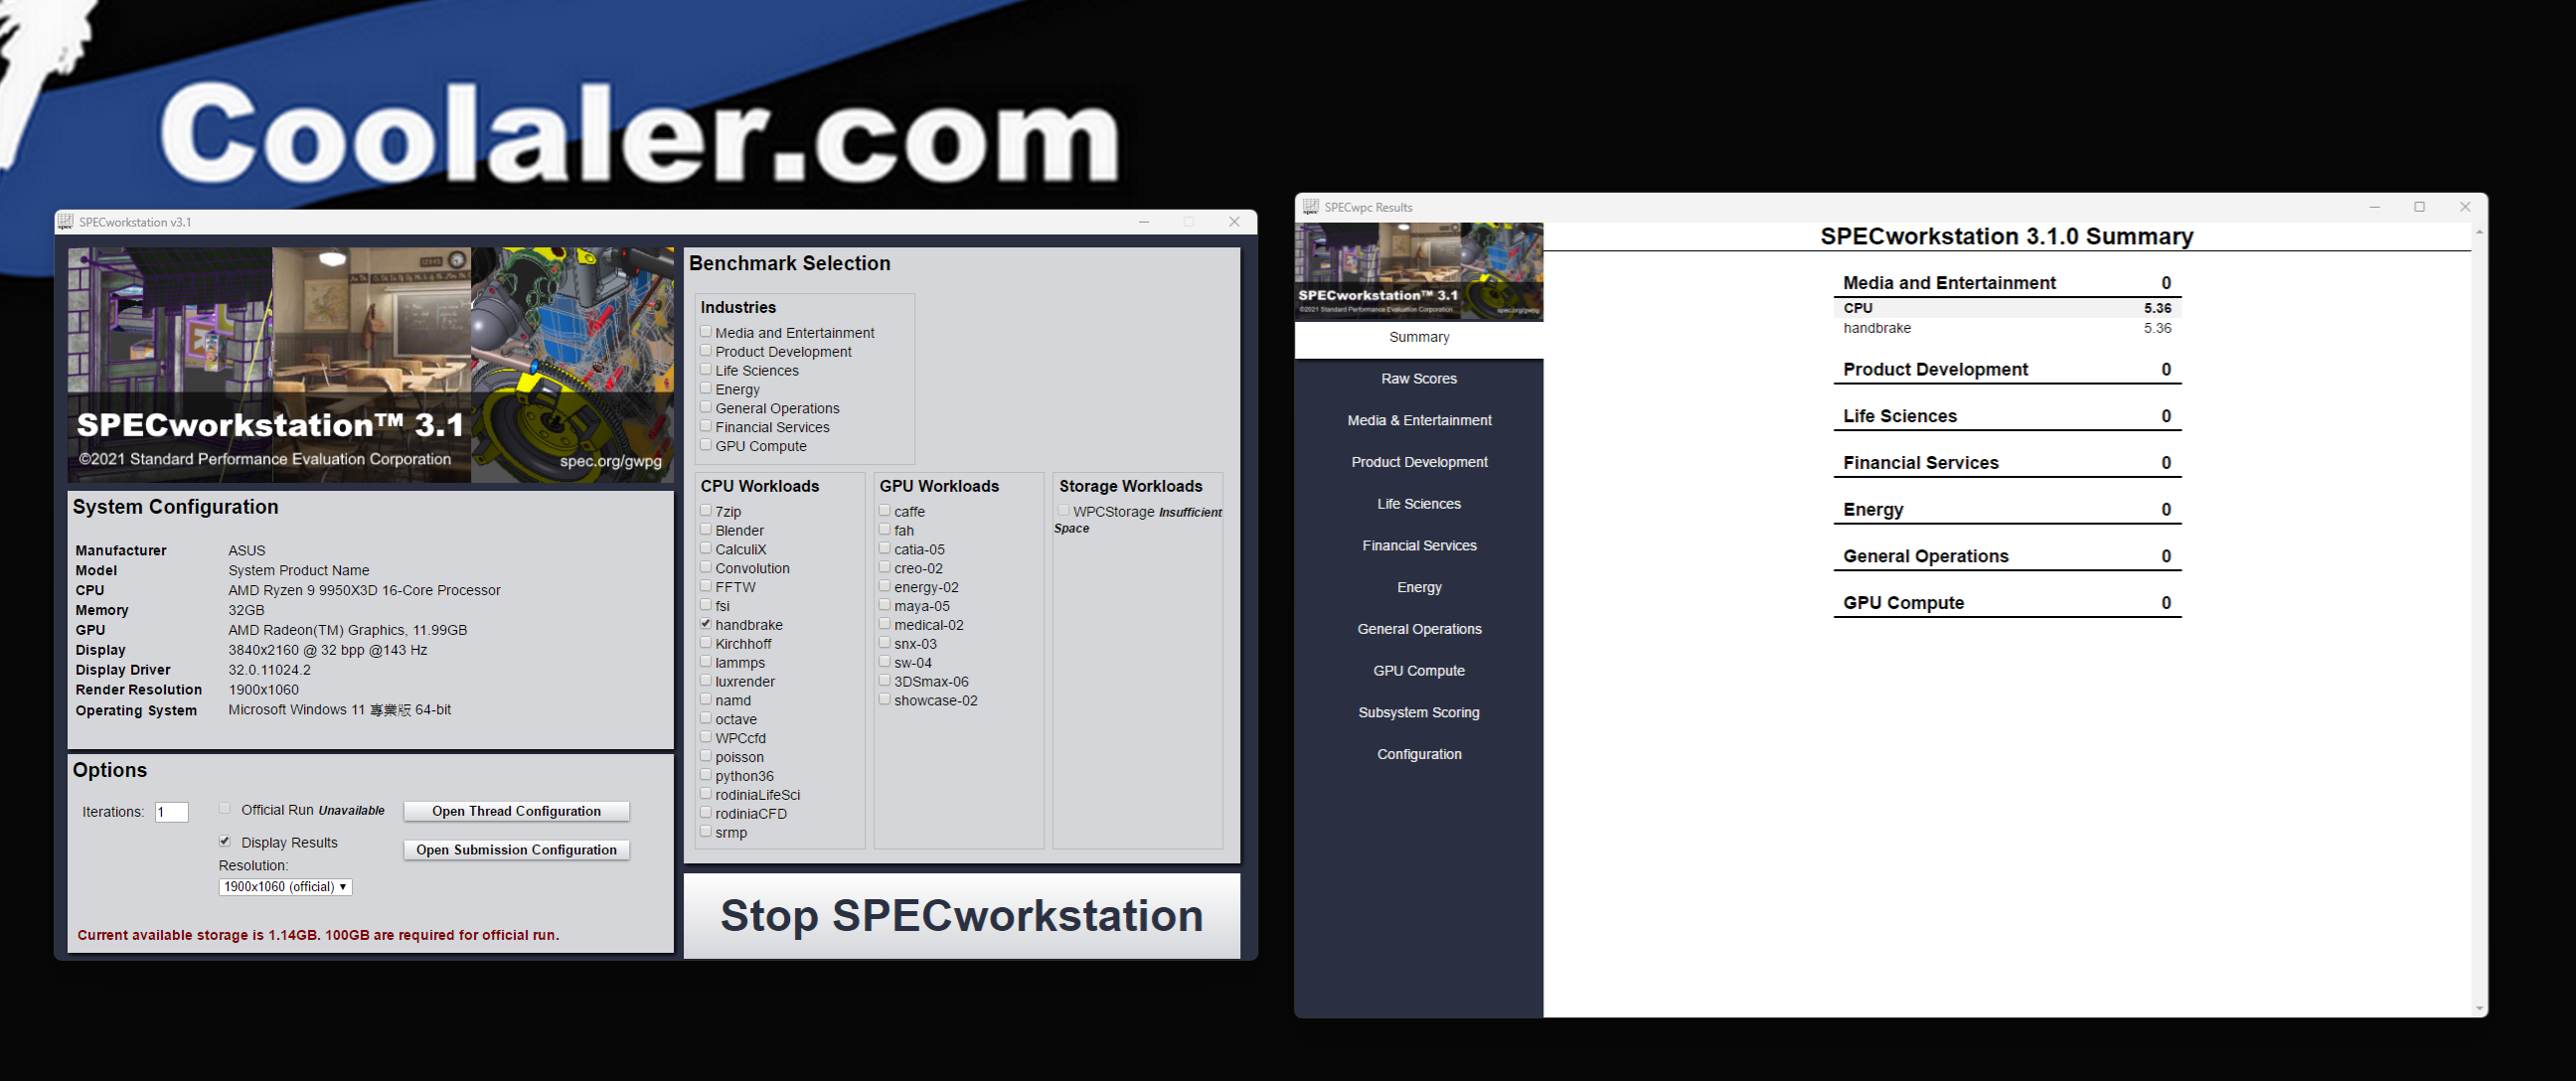Open the Resolution 1900x1060 dropdown
Screen dimensions: 2576x1081
[x=285, y=887]
